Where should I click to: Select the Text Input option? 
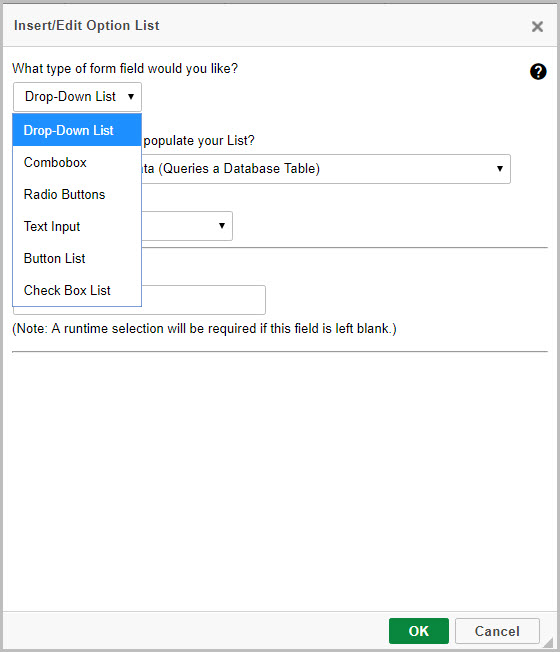77,226
